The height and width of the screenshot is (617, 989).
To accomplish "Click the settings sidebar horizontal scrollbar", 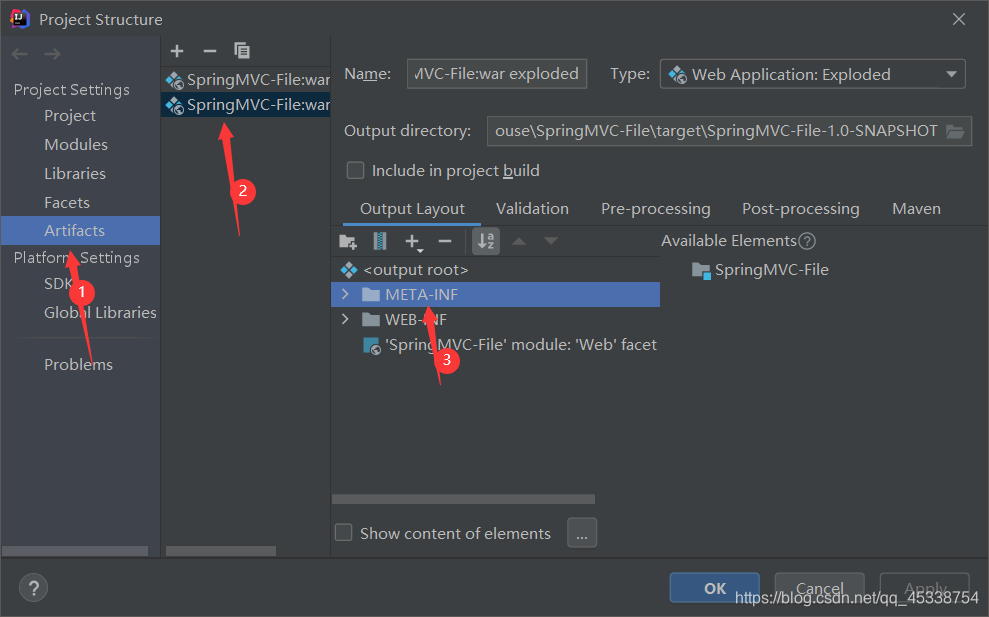I will pos(75,551).
